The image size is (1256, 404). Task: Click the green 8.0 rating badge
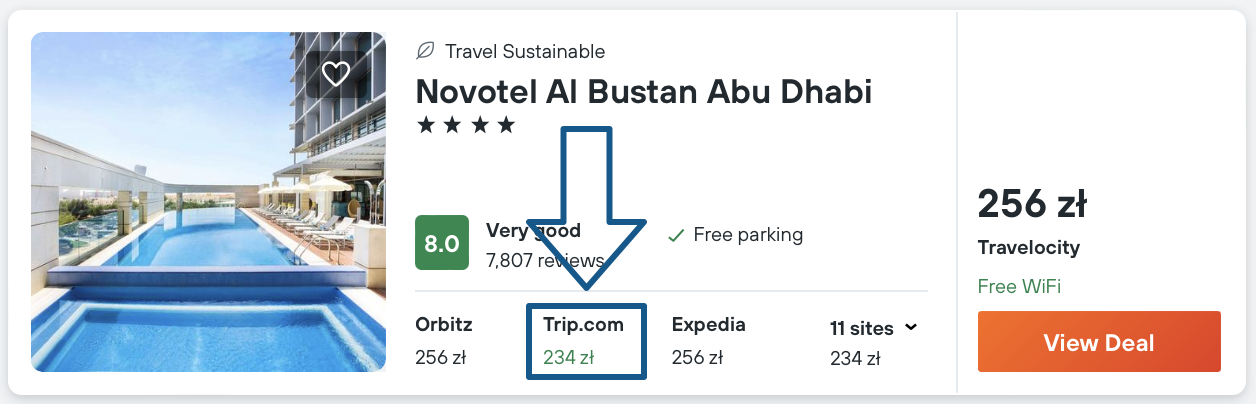(x=442, y=244)
